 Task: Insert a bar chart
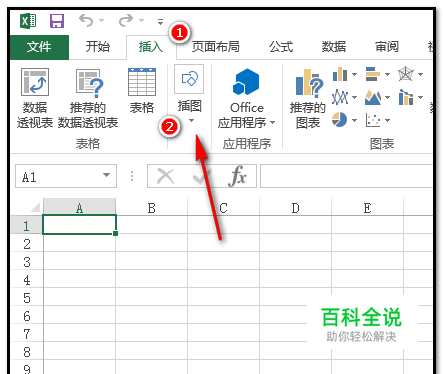click(x=373, y=74)
